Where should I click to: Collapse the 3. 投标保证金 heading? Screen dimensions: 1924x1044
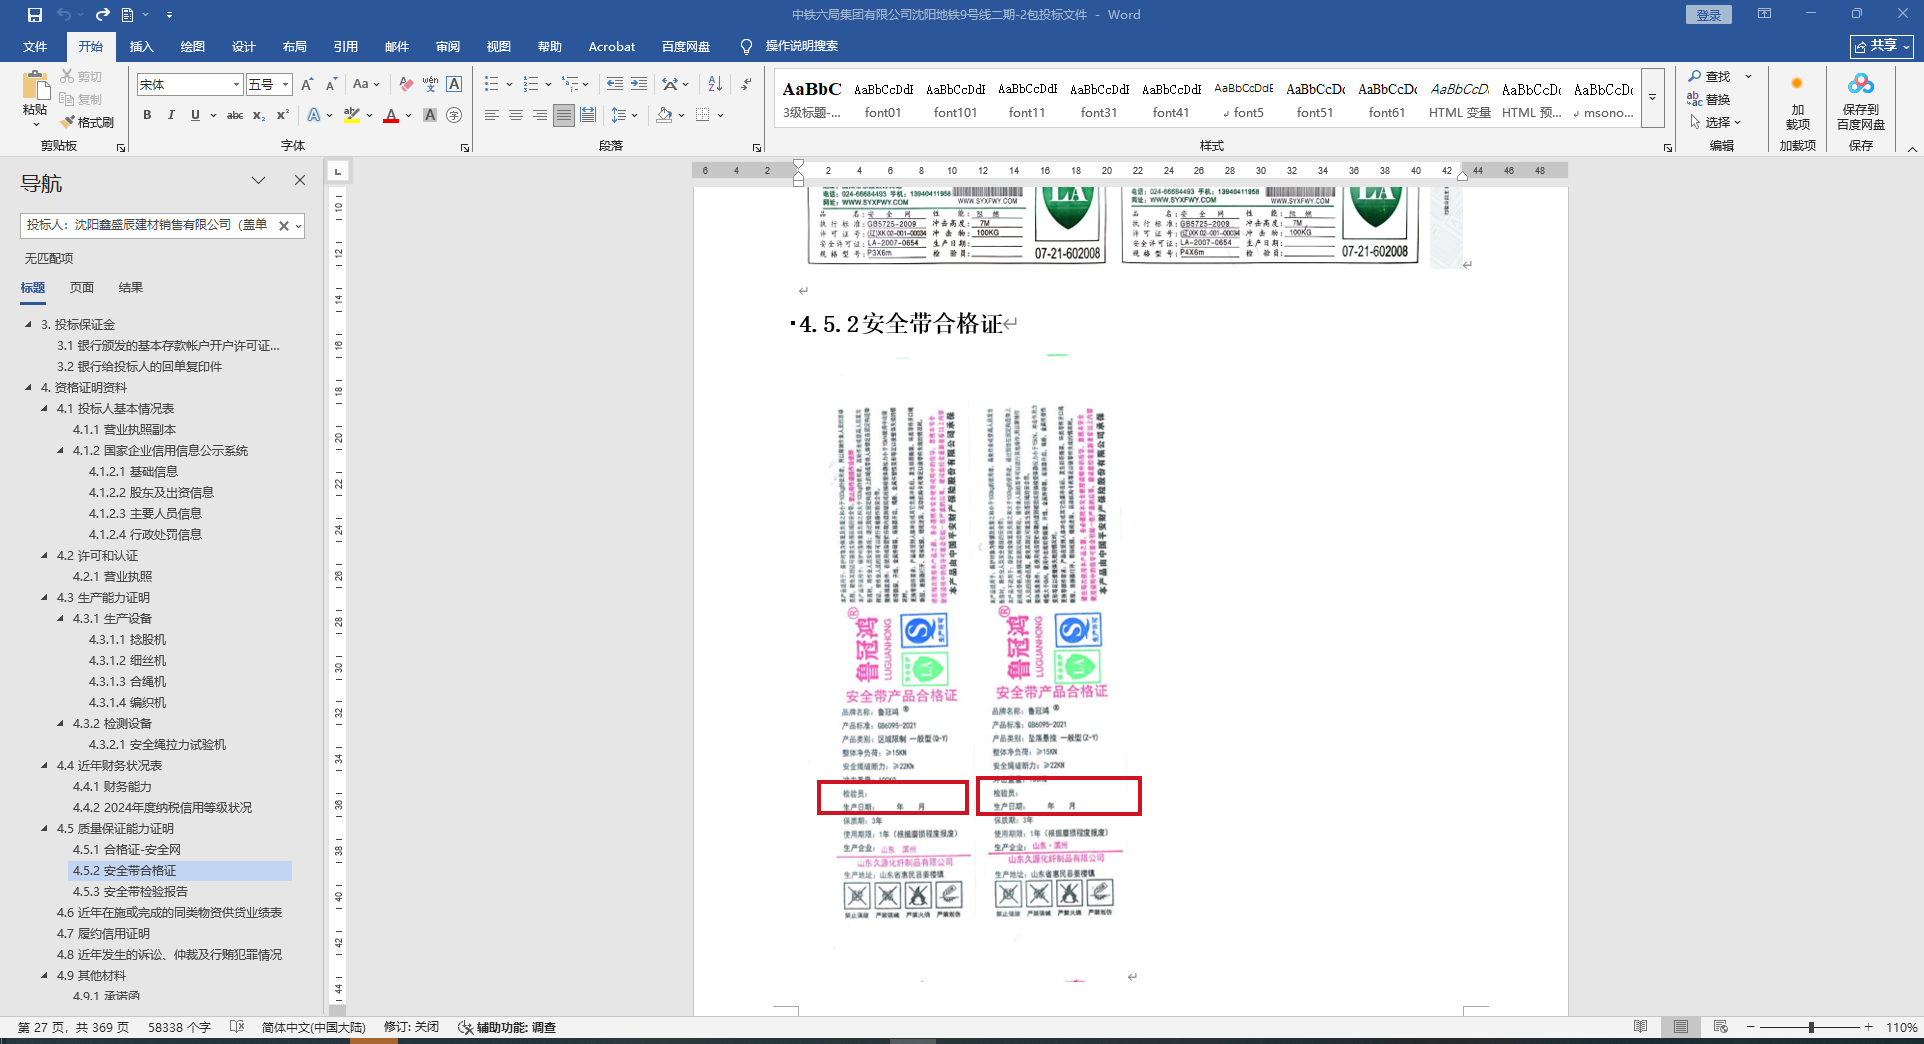coord(28,325)
